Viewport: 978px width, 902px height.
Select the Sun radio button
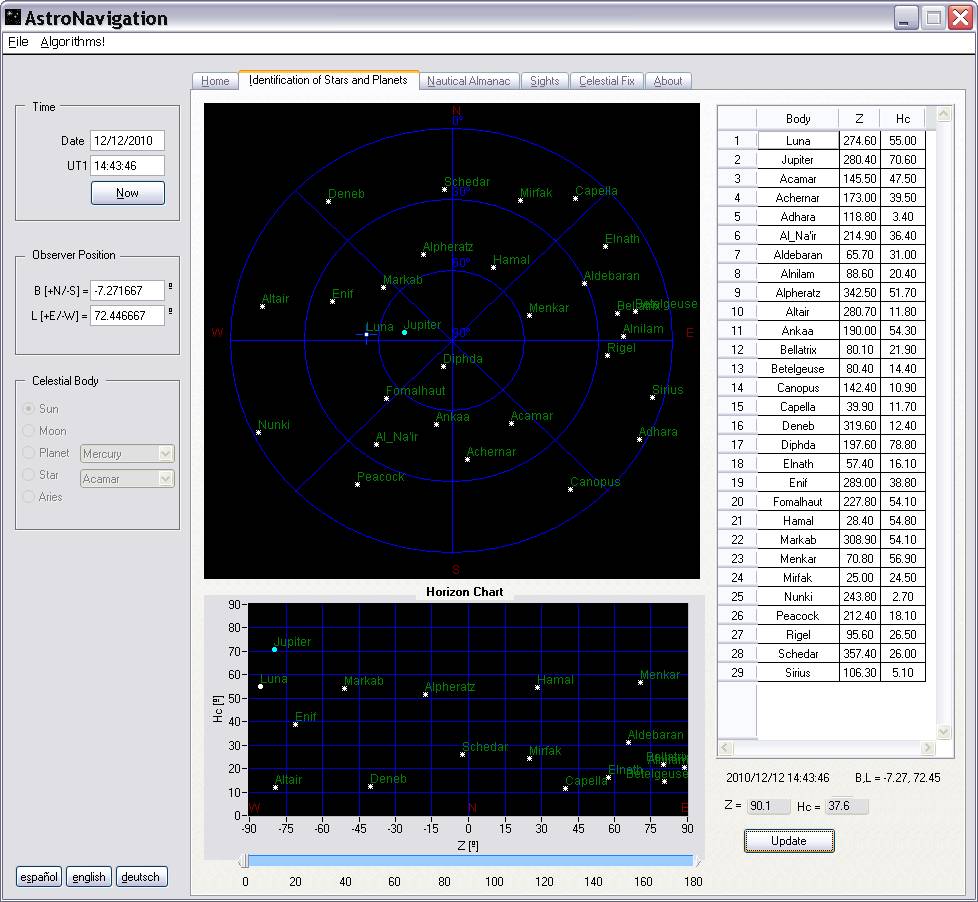tap(28, 409)
